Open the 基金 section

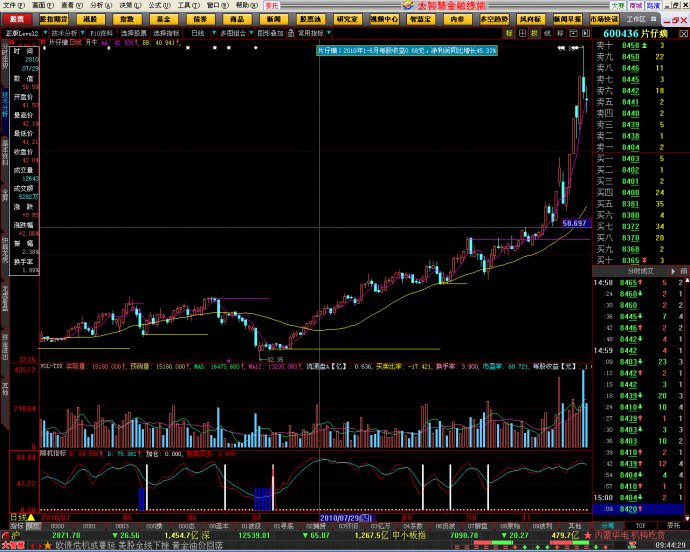pyautogui.click(x=163, y=19)
